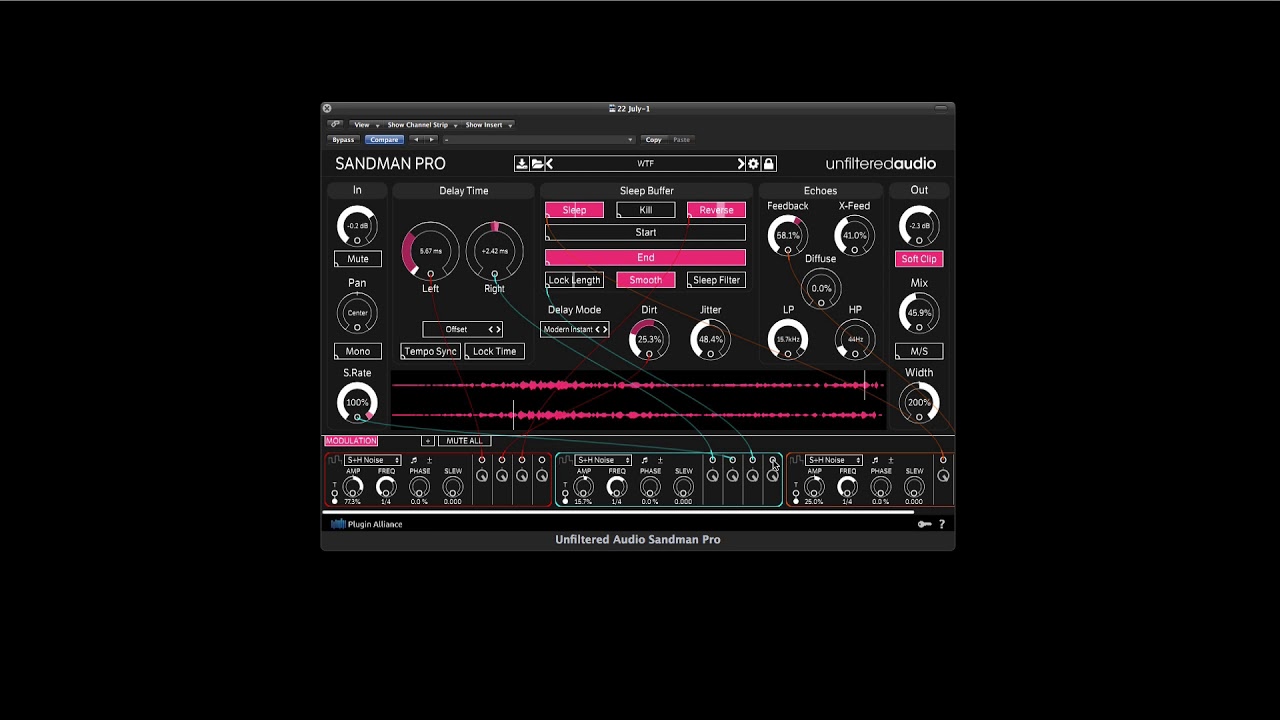Click Paste in host toolbar
Viewport: 1280px width, 720px height.
click(681, 140)
